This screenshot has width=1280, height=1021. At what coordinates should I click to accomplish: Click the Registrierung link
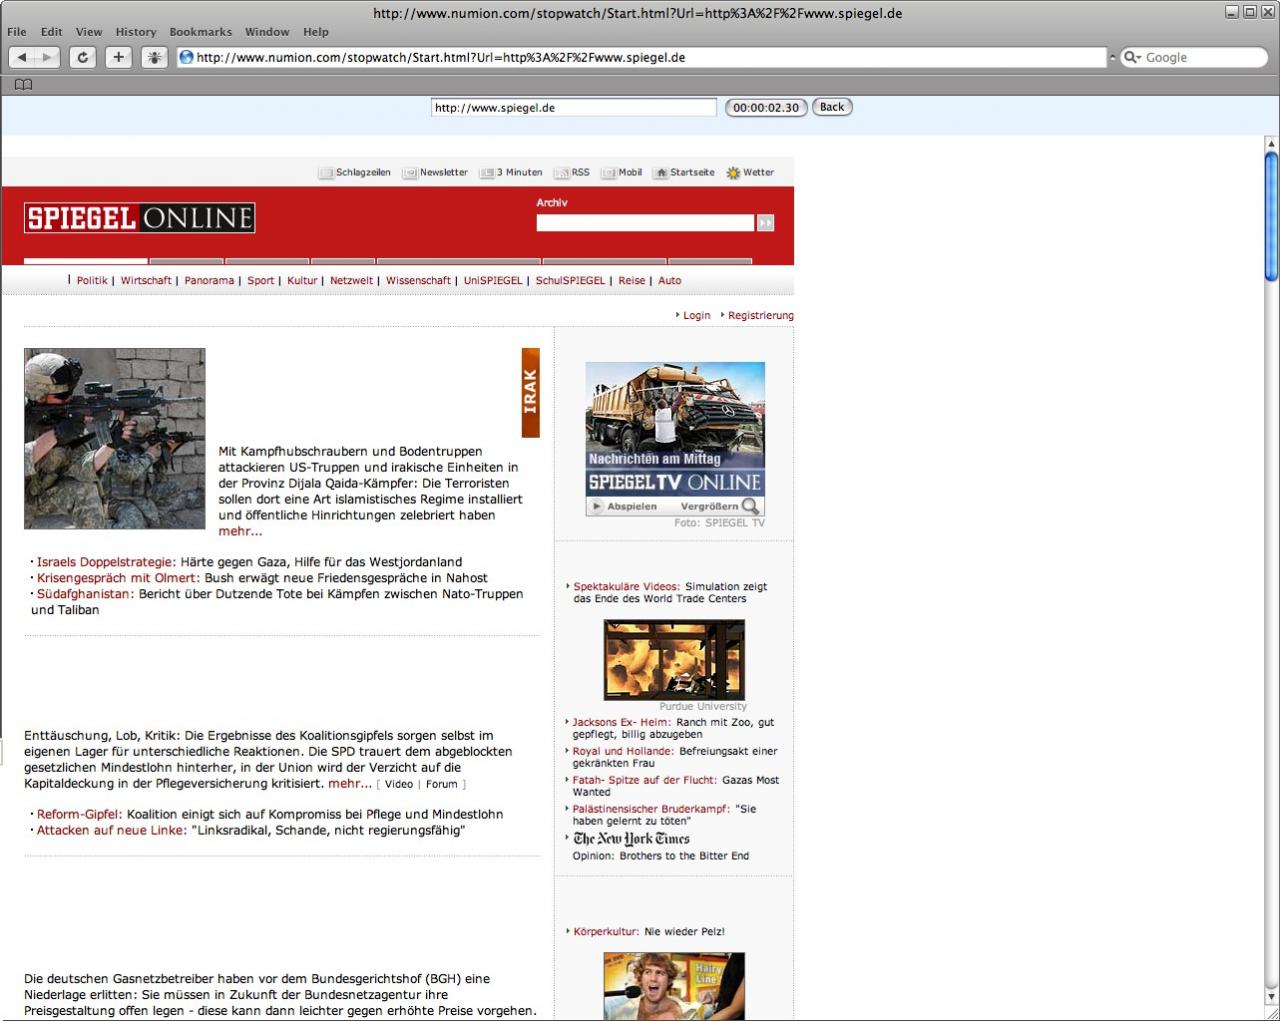pos(761,316)
